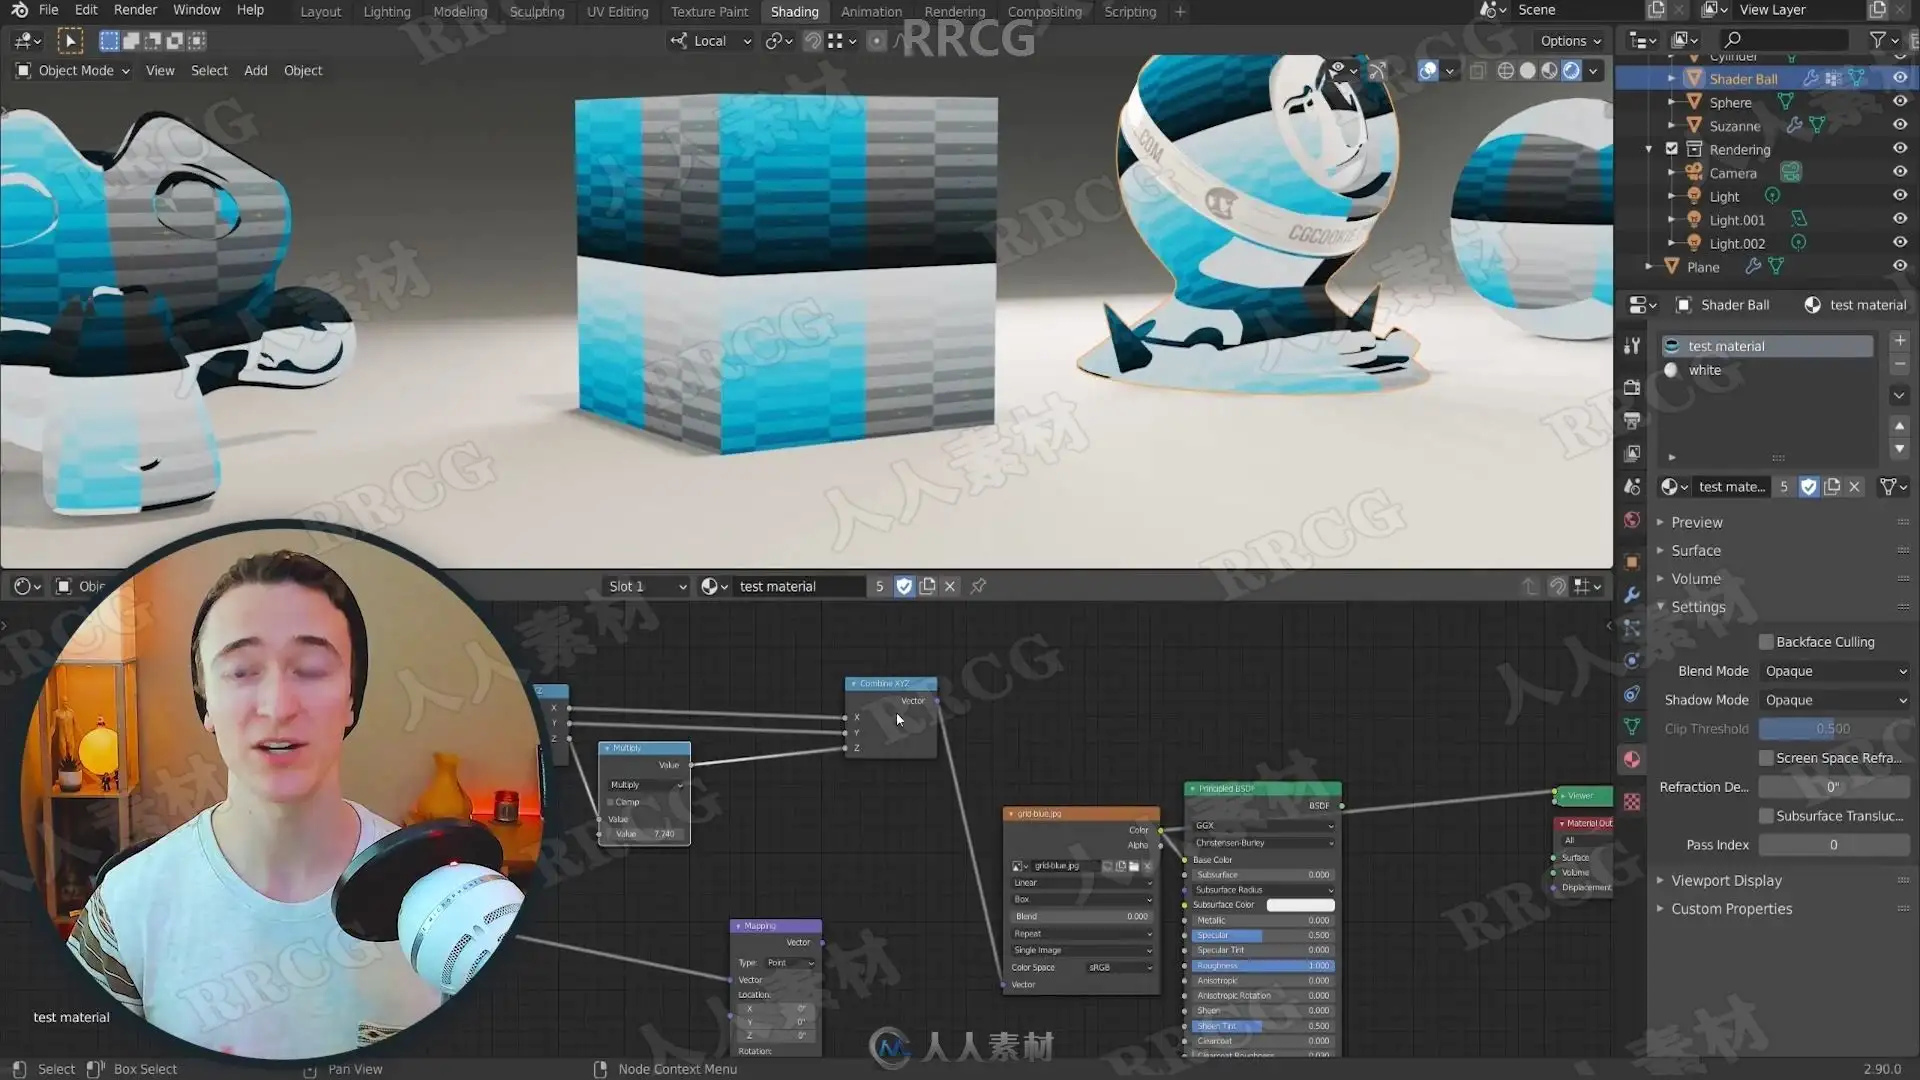This screenshot has width=1920, height=1080.
Task: Expand the Viewport Display panel
Action: coord(1726,880)
